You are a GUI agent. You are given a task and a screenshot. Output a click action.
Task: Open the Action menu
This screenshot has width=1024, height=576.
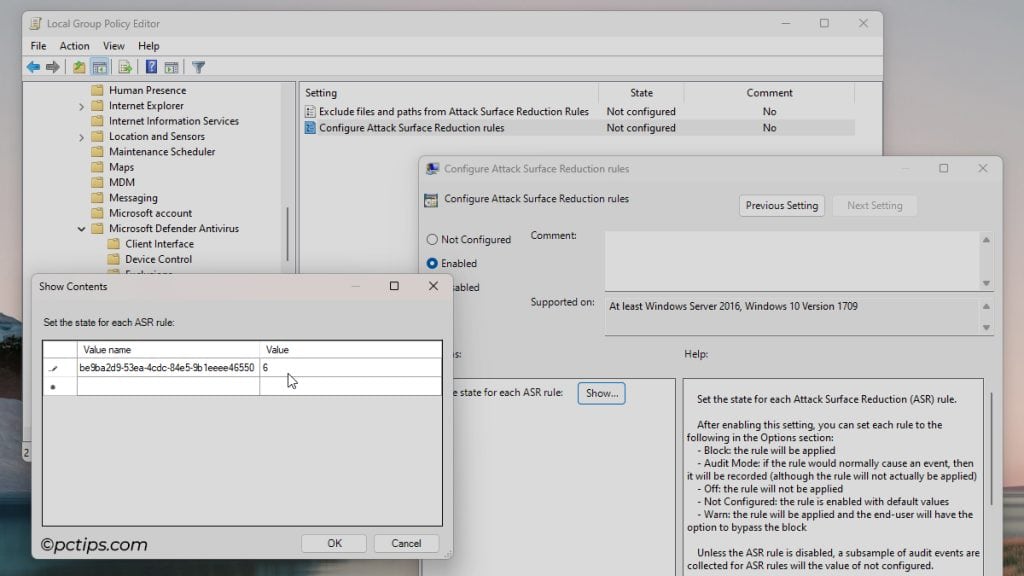[75, 45]
